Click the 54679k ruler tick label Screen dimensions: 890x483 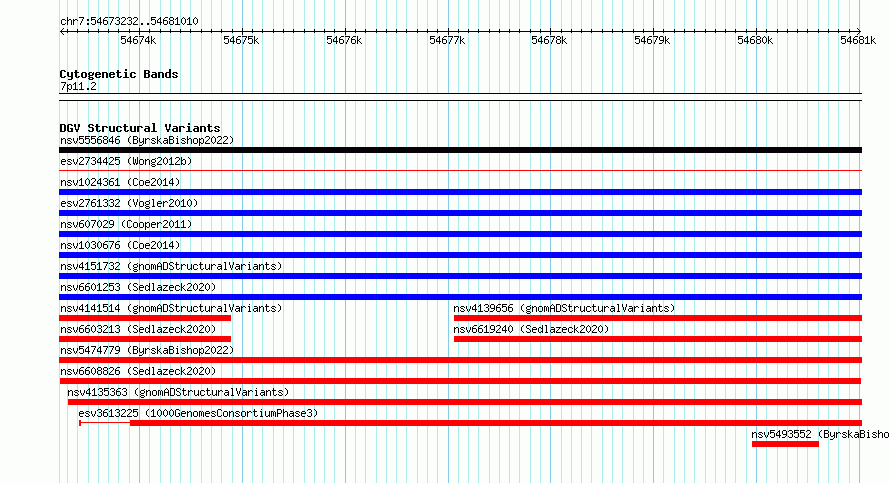click(652, 40)
